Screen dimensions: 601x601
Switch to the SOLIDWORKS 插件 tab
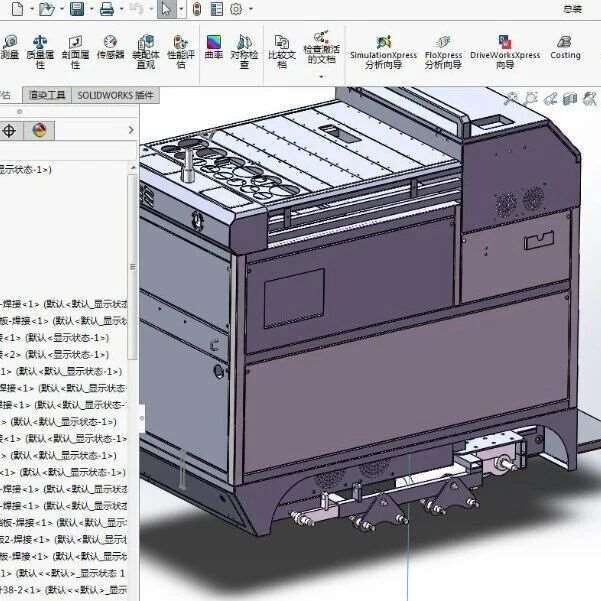[x=115, y=95]
